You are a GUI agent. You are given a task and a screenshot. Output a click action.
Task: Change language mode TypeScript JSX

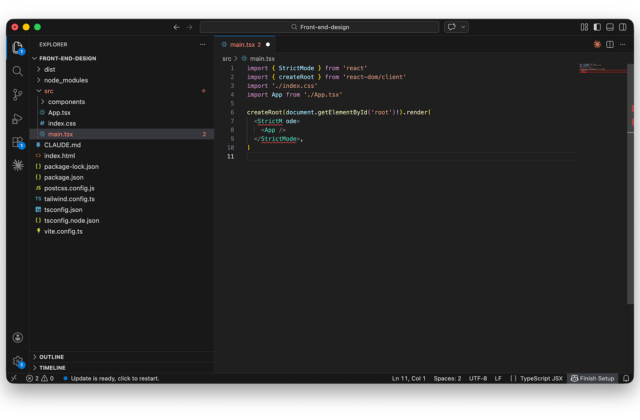coord(541,378)
